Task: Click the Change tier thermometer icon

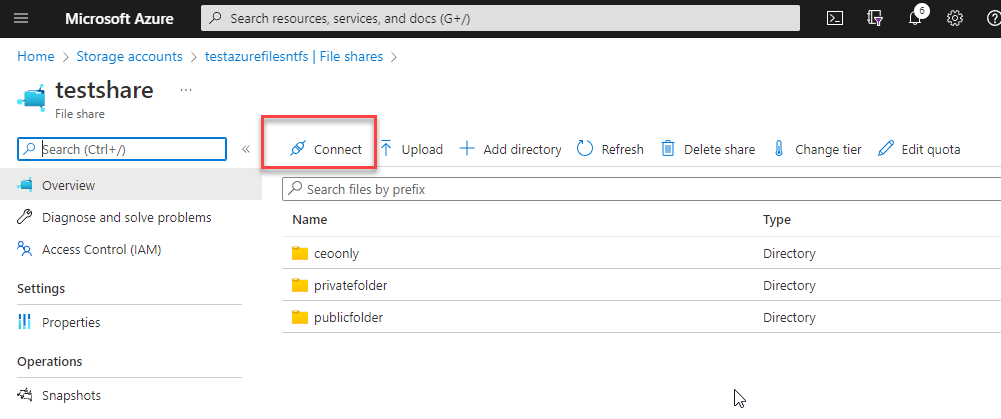Action: (x=778, y=149)
